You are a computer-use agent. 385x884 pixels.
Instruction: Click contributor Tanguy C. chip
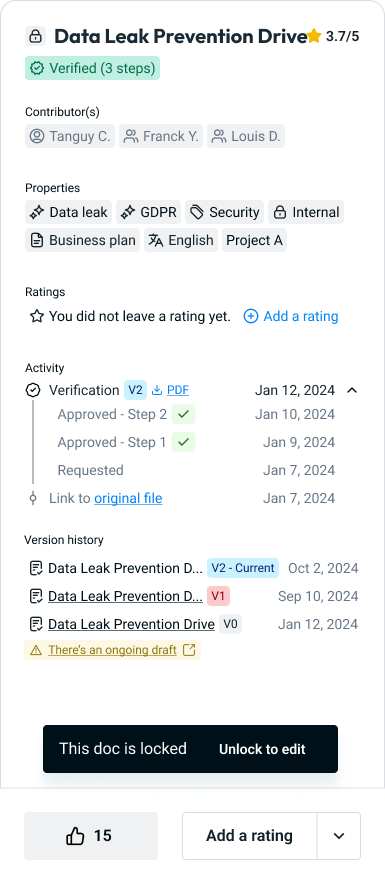point(70,136)
